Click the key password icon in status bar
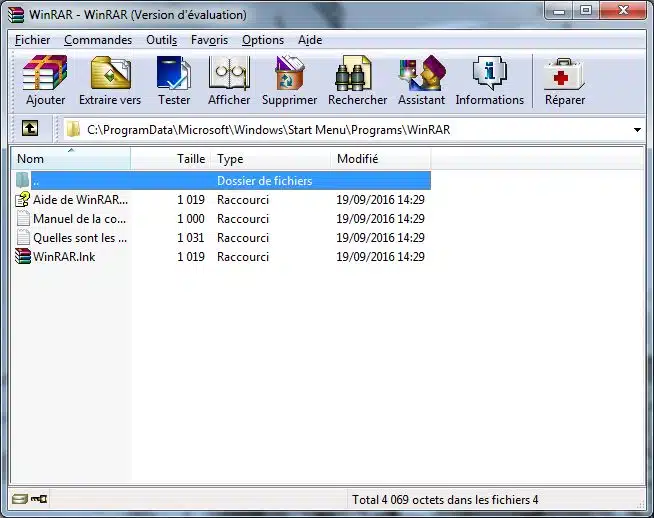Screen dimensions: 654x518 click(x=39, y=499)
